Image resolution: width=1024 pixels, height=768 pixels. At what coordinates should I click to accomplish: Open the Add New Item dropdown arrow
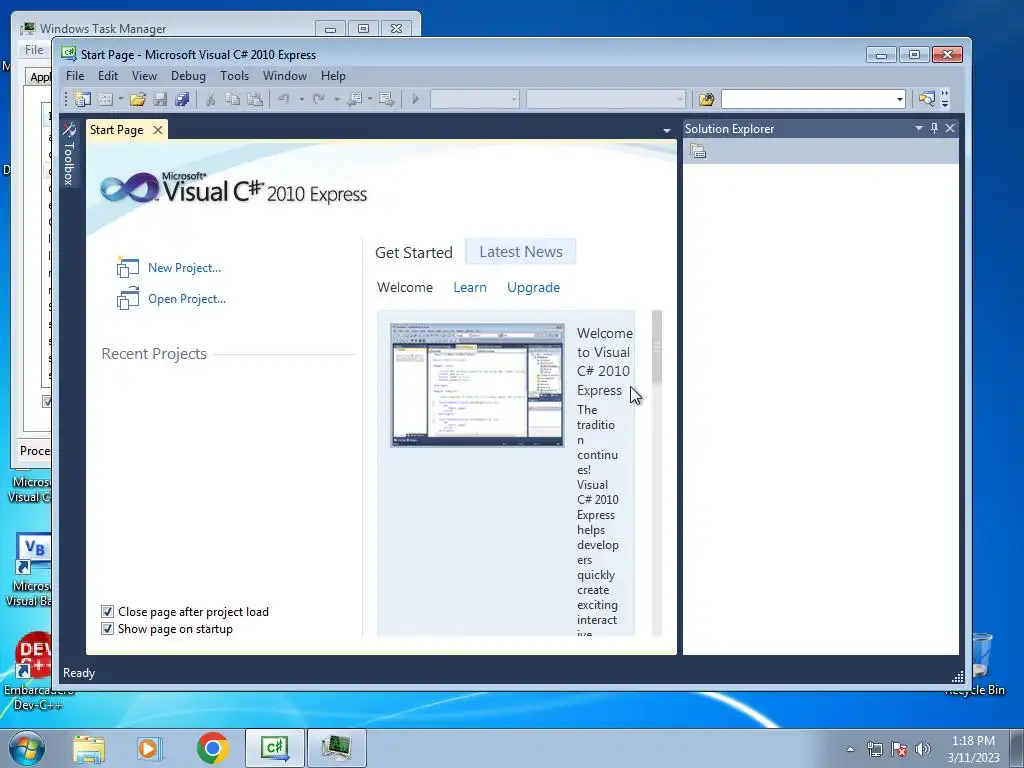click(x=121, y=99)
